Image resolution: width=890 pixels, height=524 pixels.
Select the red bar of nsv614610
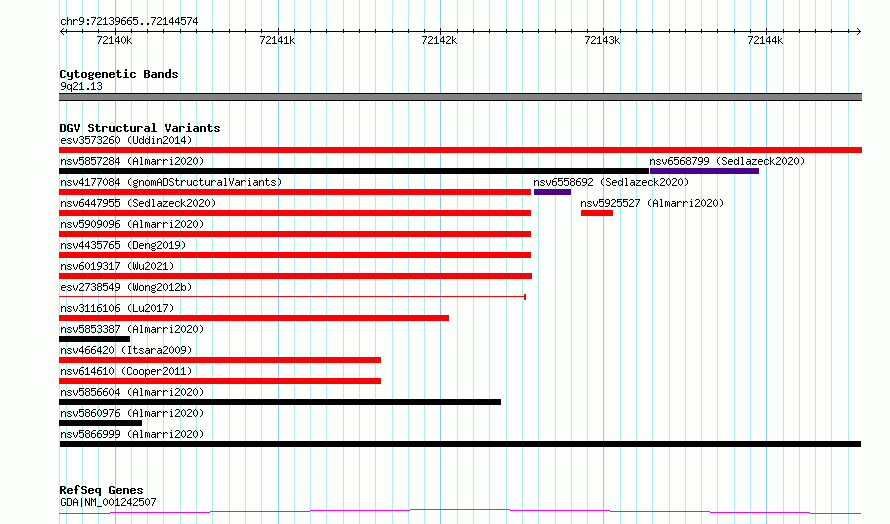coord(220,381)
